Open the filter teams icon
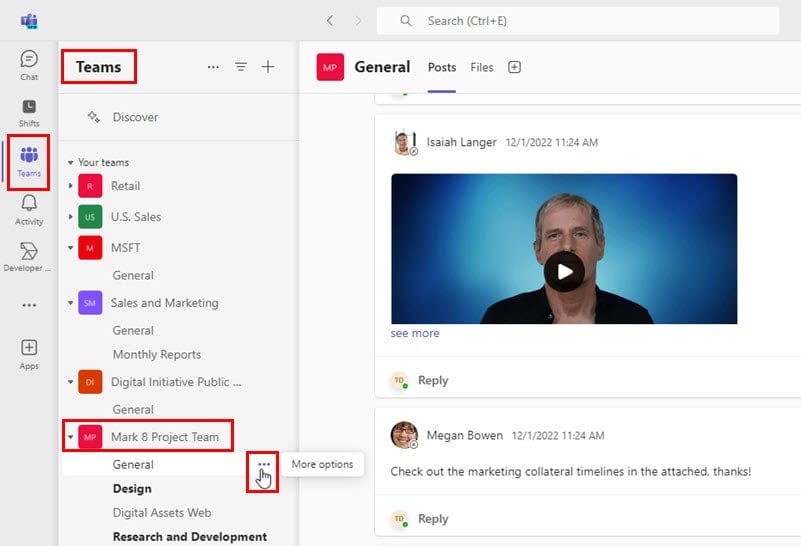 (x=241, y=66)
